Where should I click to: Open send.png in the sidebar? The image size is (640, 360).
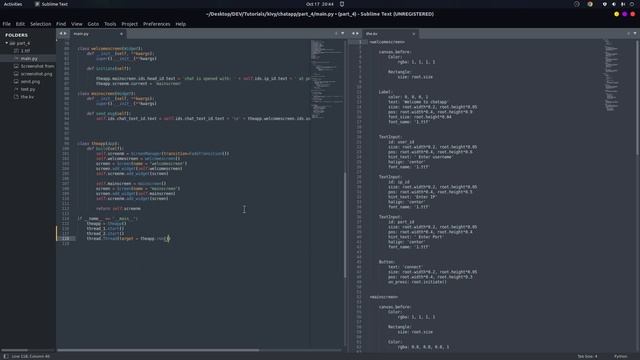tap(30, 82)
